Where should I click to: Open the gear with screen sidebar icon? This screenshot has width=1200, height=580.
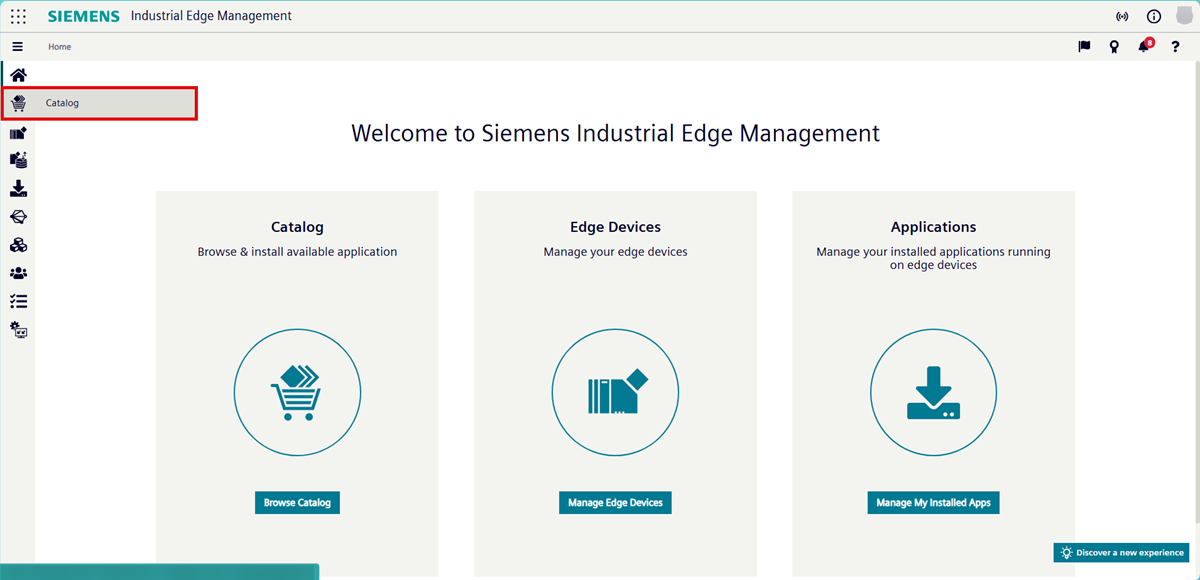tap(18, 329)
